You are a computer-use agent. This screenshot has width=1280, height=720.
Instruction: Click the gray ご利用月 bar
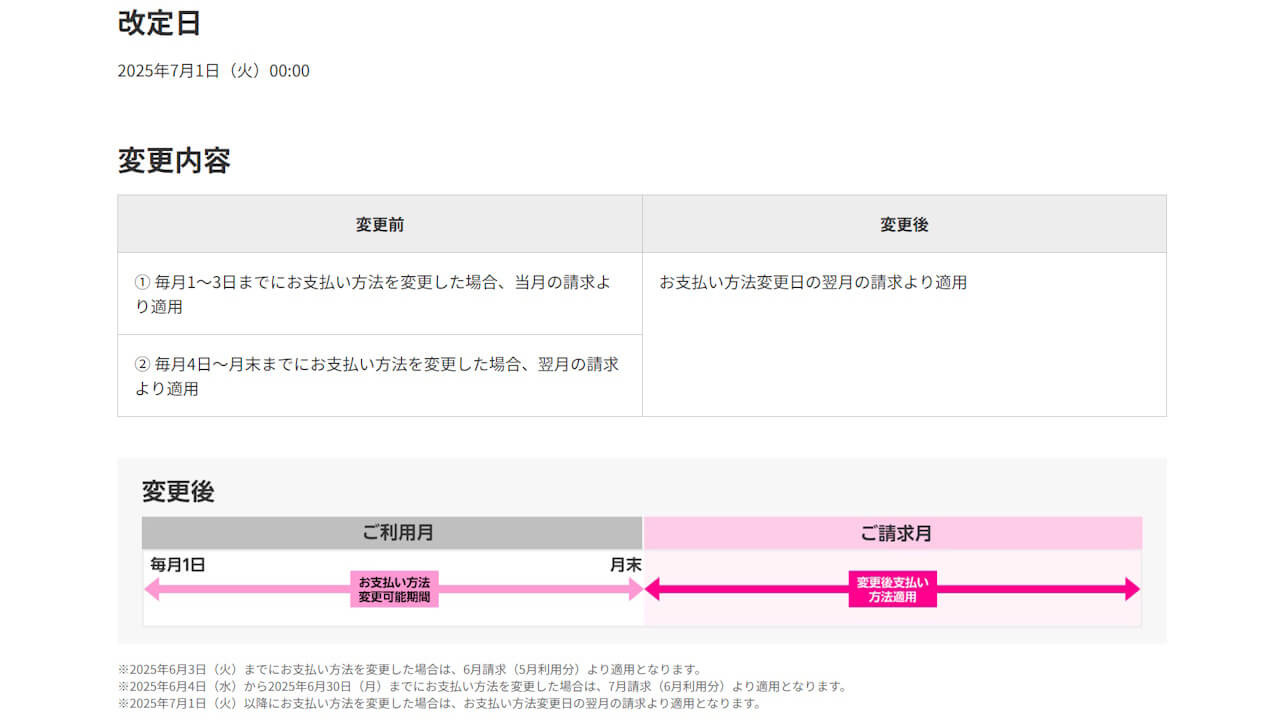(x=392, y=533)
